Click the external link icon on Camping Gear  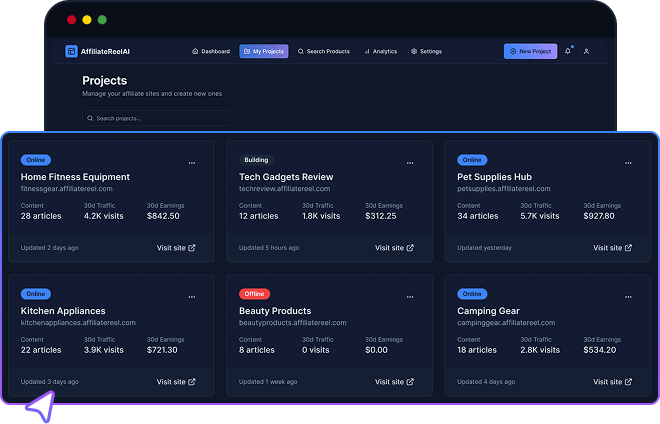pyautogui.click(x=628, y=382)
